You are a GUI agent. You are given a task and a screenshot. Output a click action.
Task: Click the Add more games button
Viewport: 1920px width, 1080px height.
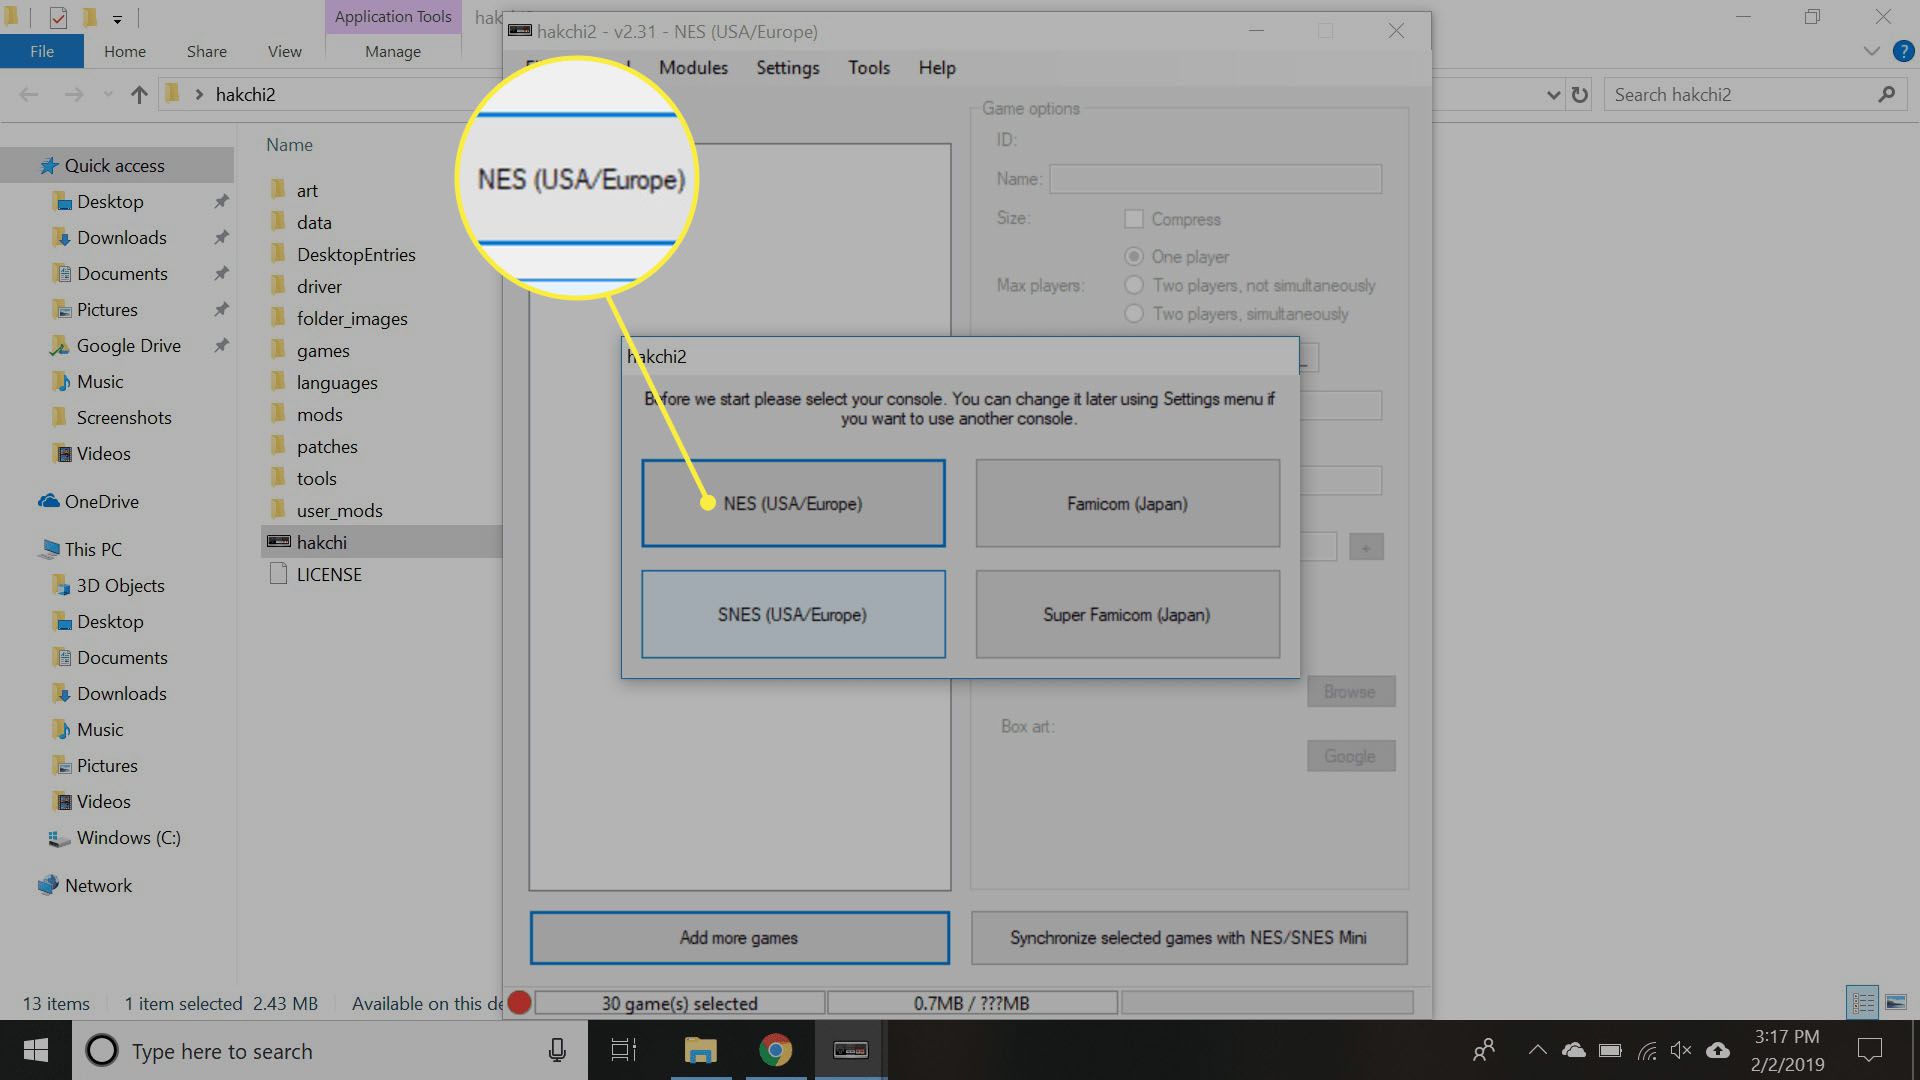click(x=739, y=938)
